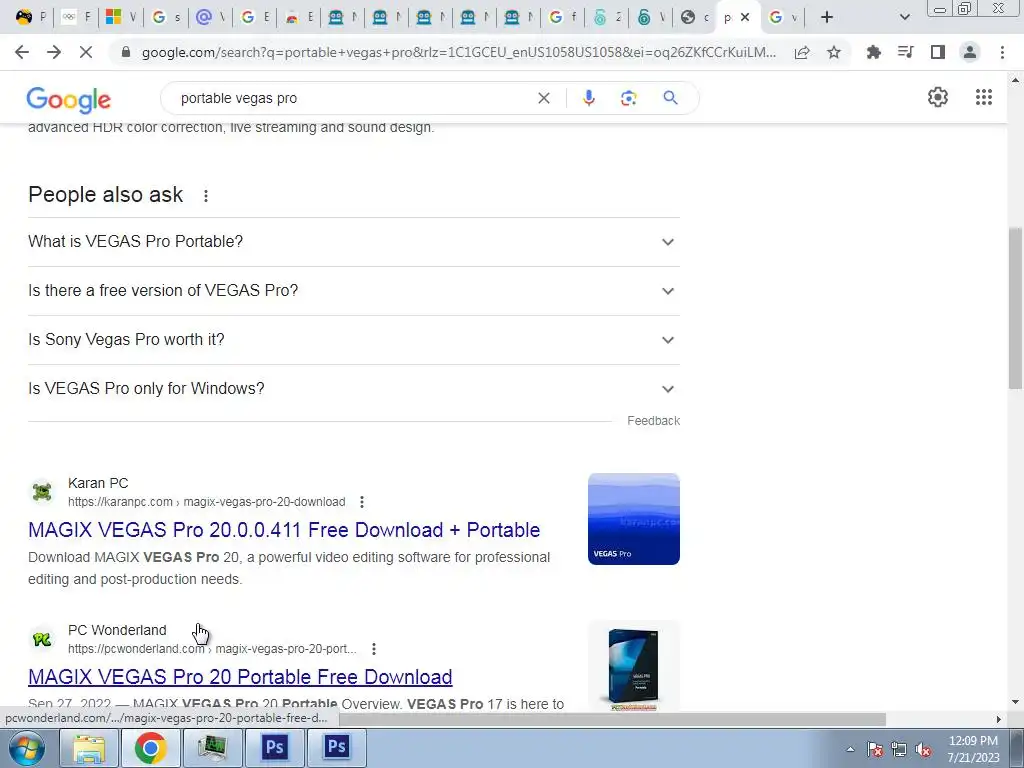Open the tab search dropdown chevron

[x=904, y=18]
